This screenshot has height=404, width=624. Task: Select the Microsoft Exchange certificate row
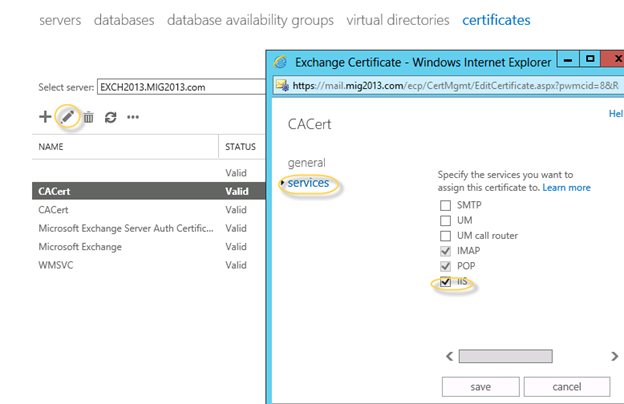point(148,247)
